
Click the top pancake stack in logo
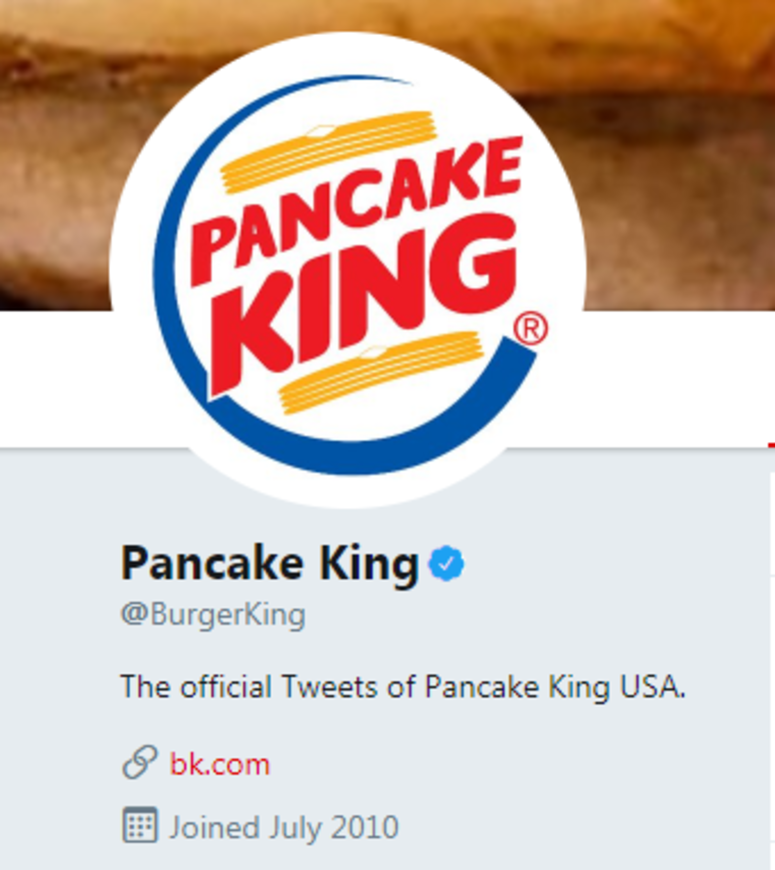pyautogui.click(x=327, y=151)
